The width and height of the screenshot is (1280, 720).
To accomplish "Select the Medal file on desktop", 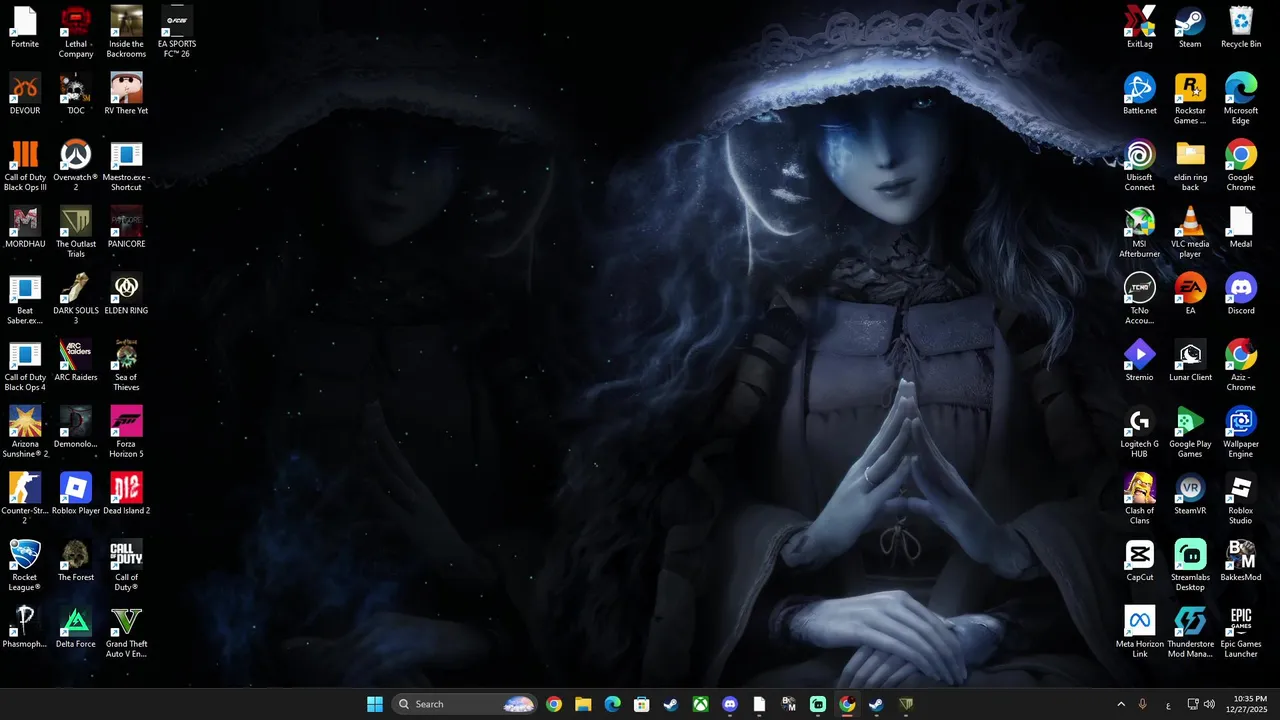I will click(1241, 228).
